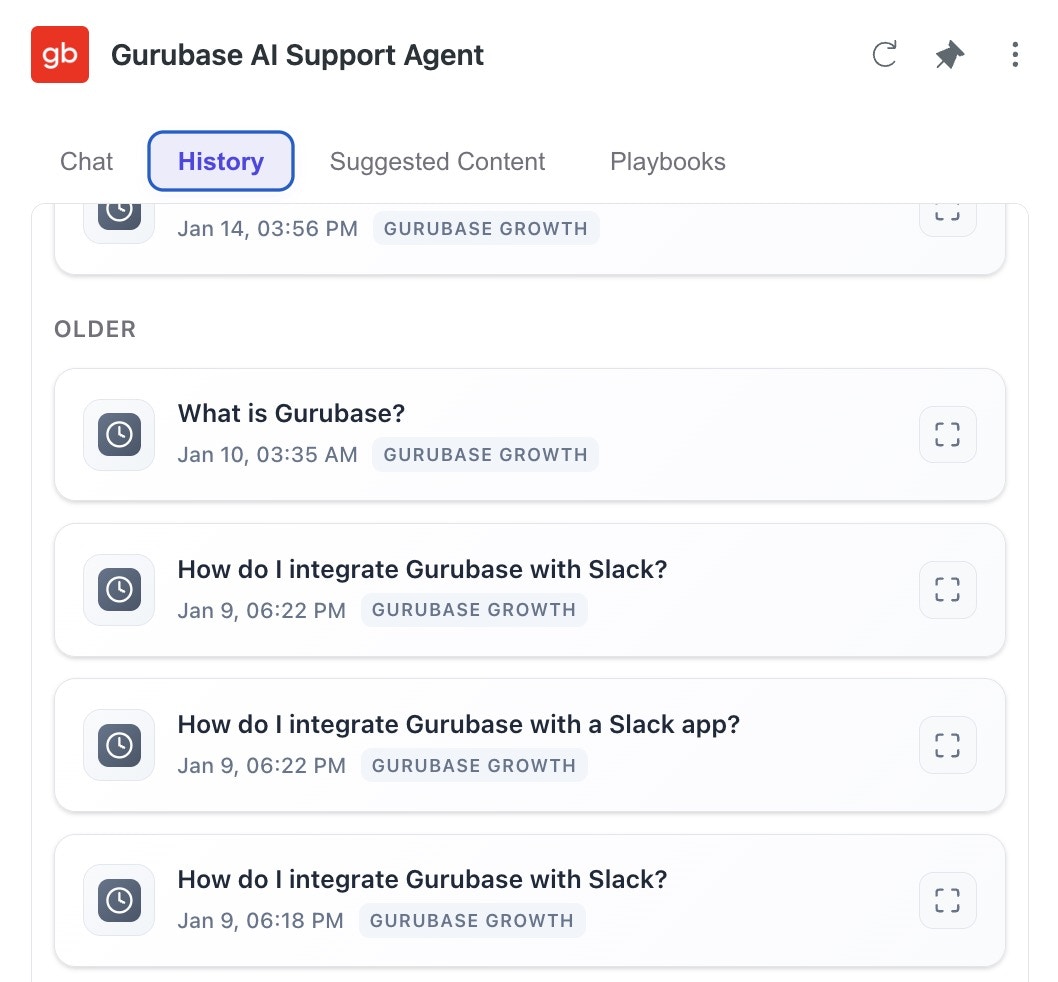The height and width of the screenshot is (982, 1058).
Task: Click the Gurubase logo icon
Action: [60, 55]
